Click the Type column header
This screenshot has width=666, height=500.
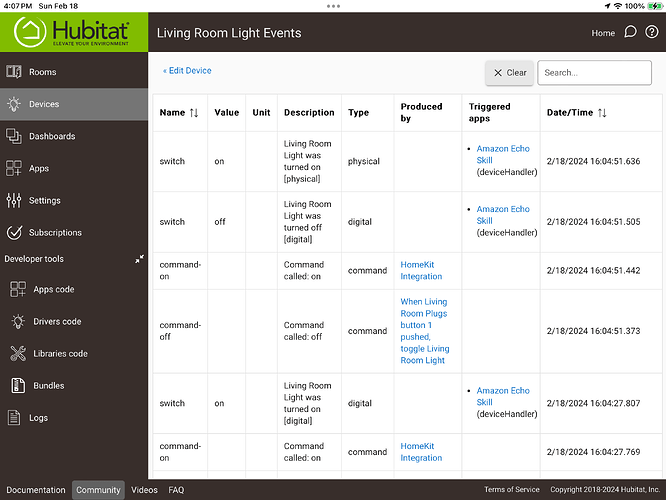[x=358, y=113]
